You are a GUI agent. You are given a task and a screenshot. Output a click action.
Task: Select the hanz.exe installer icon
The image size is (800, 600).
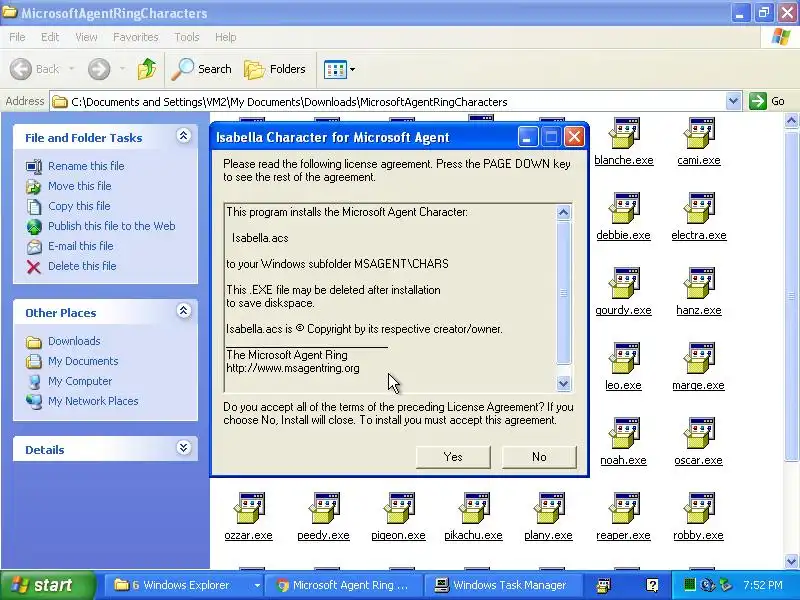(x=699, y=284)
